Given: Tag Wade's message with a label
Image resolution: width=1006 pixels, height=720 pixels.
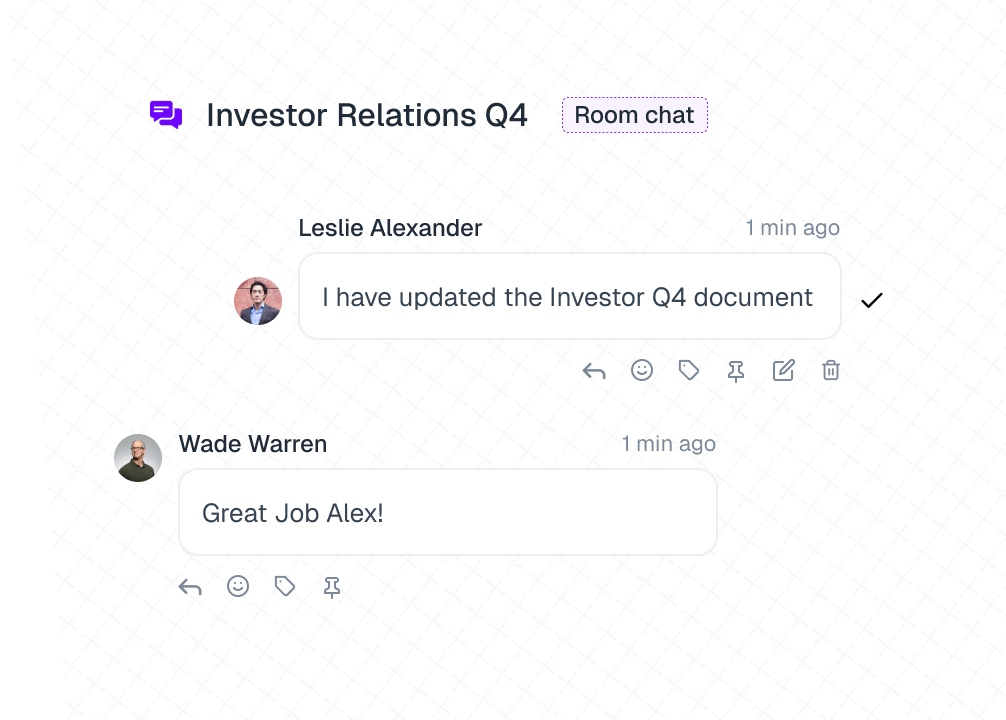Looking at the screenshot, I should tap(285, 587).
